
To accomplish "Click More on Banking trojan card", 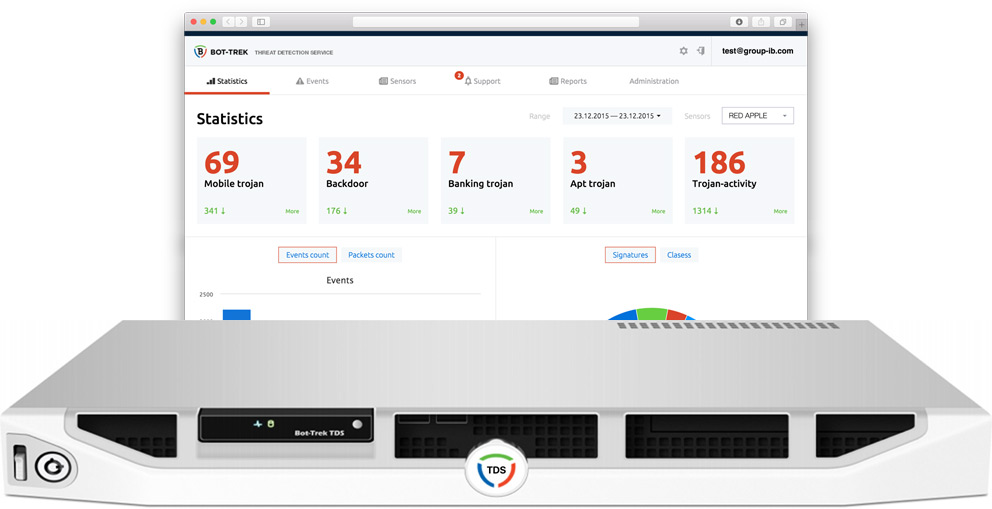I will tap(536, 211).
